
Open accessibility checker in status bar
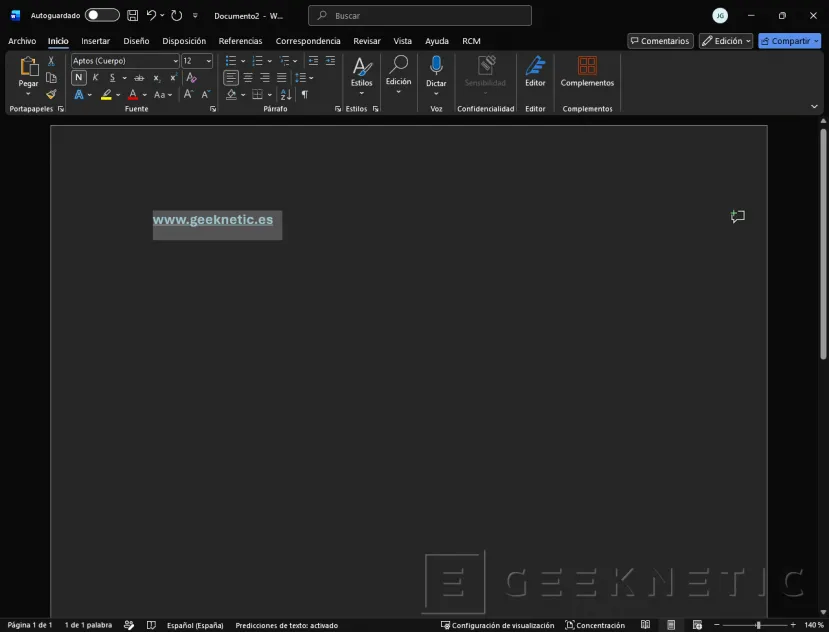pyautogui.click(x=128, y=625)
